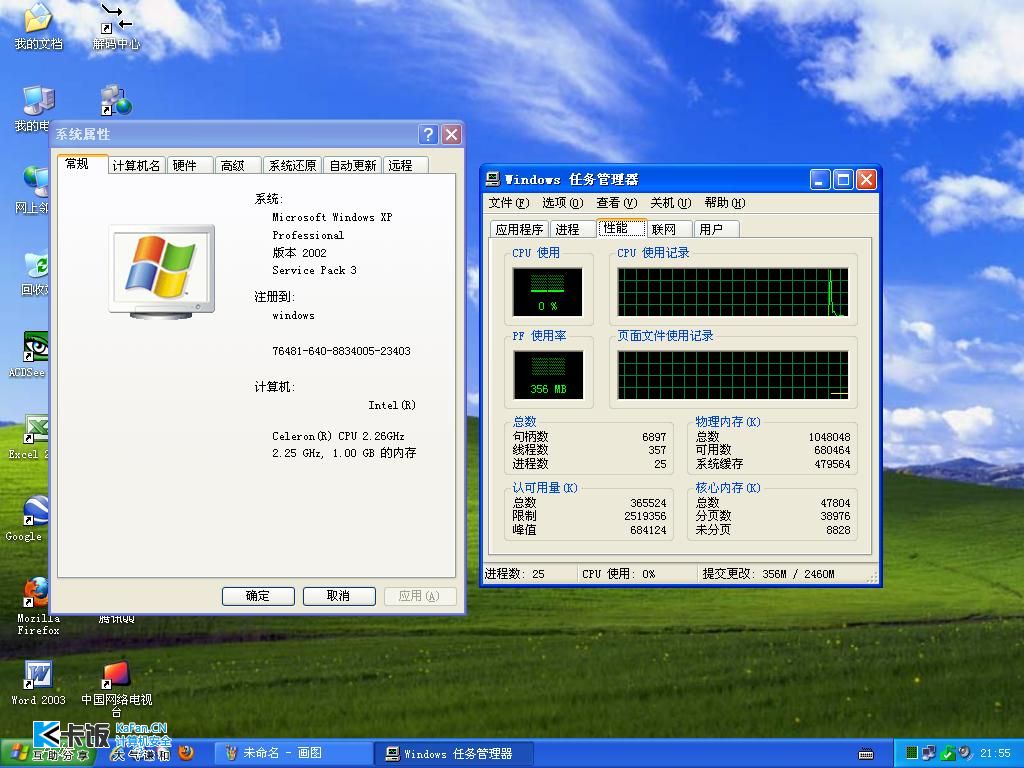The height and width of the screenshot is (768, 1024).
Task: Click the 认可用量 峰值 value 684124
Action: [648, 530]
